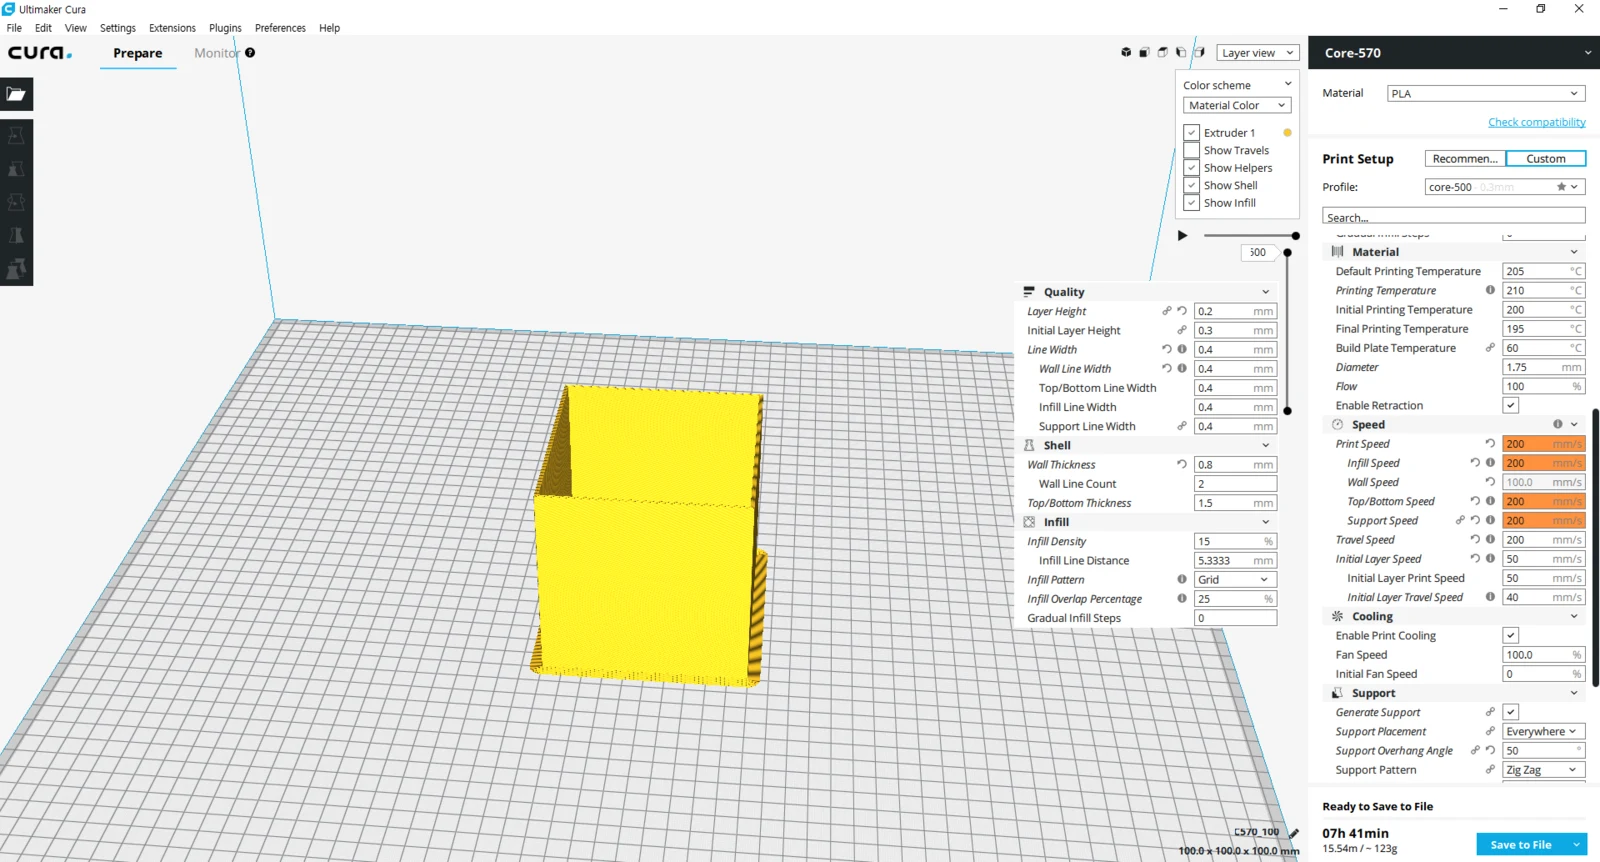
Task: Reset Wall Speed with its revert arrow
Action: (x=1490, y=482)
